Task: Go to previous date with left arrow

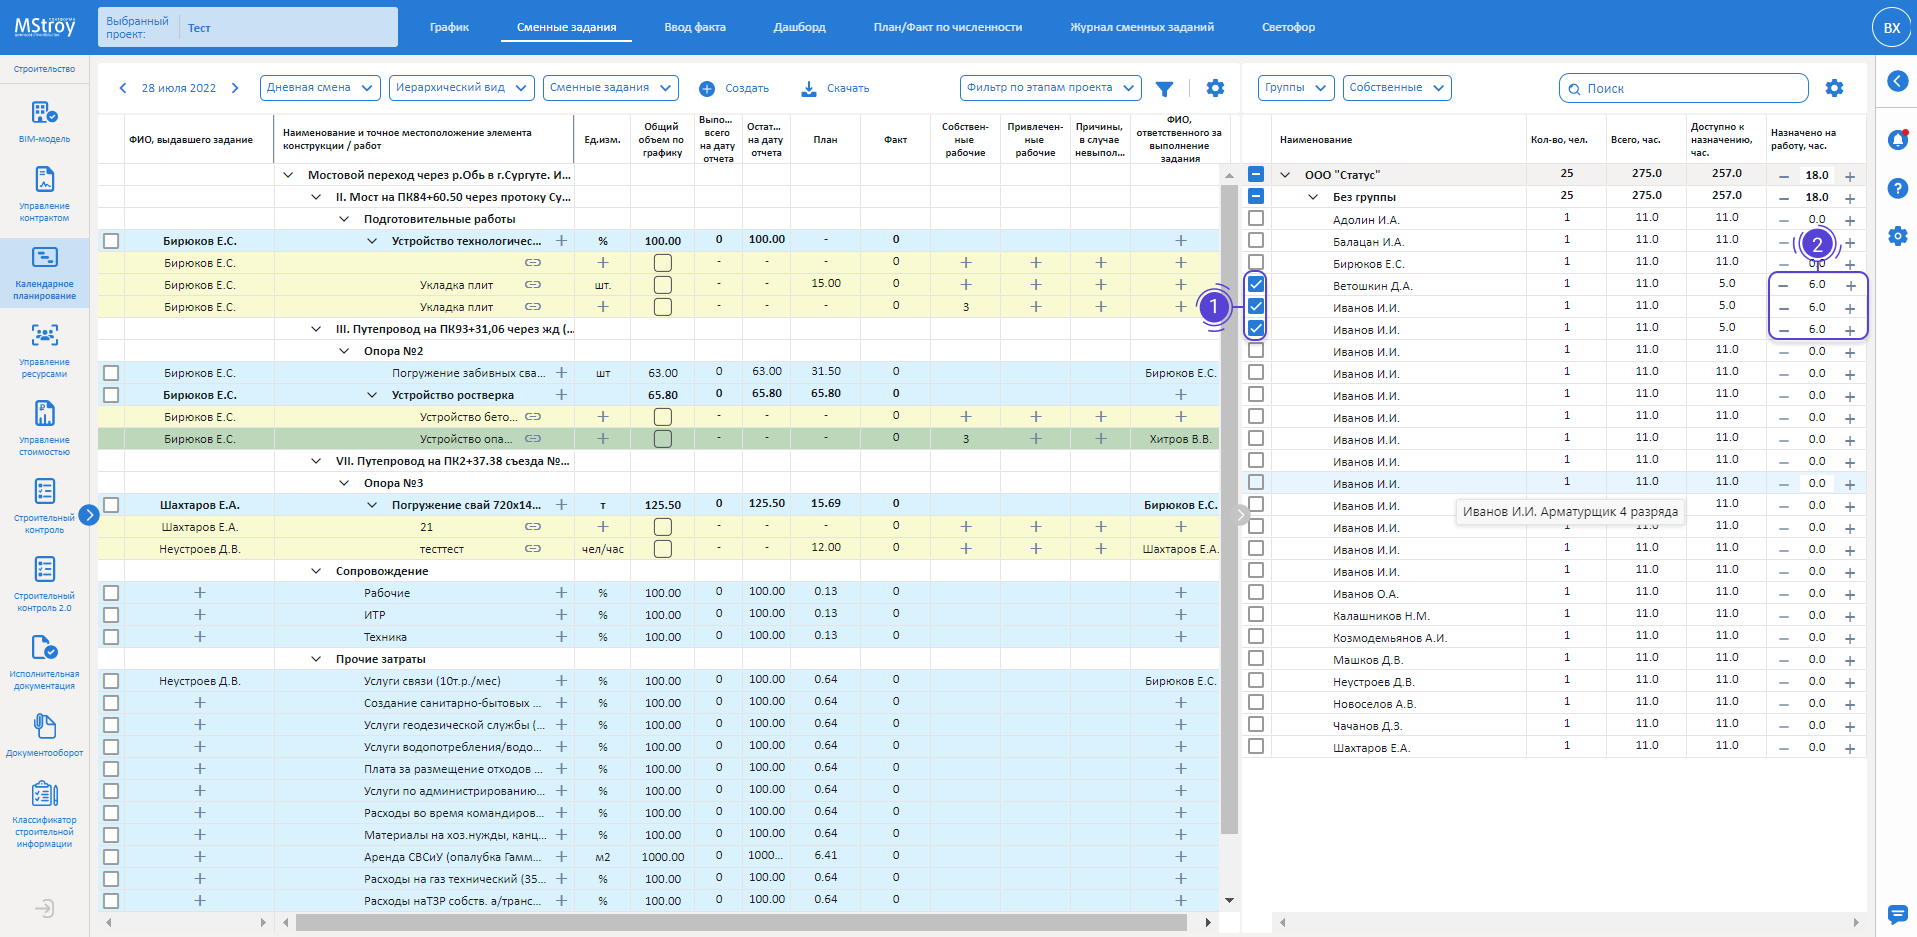Action: click(x=123, y=88)
